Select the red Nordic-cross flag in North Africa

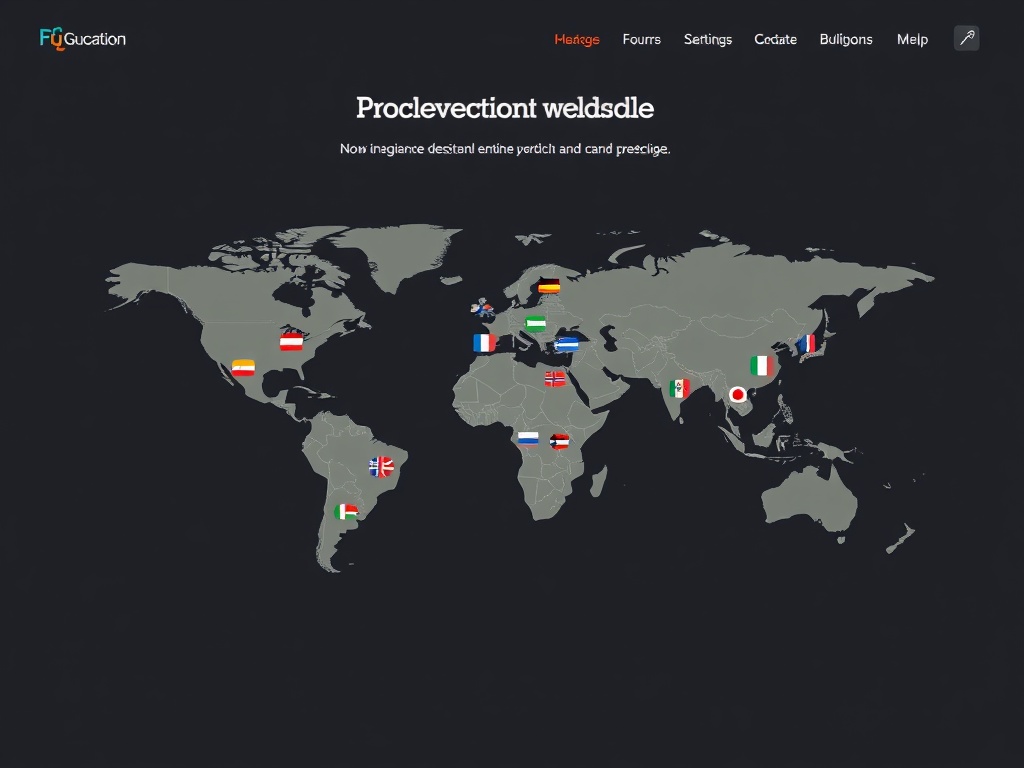pyautogui.click(x=555, y=379)
